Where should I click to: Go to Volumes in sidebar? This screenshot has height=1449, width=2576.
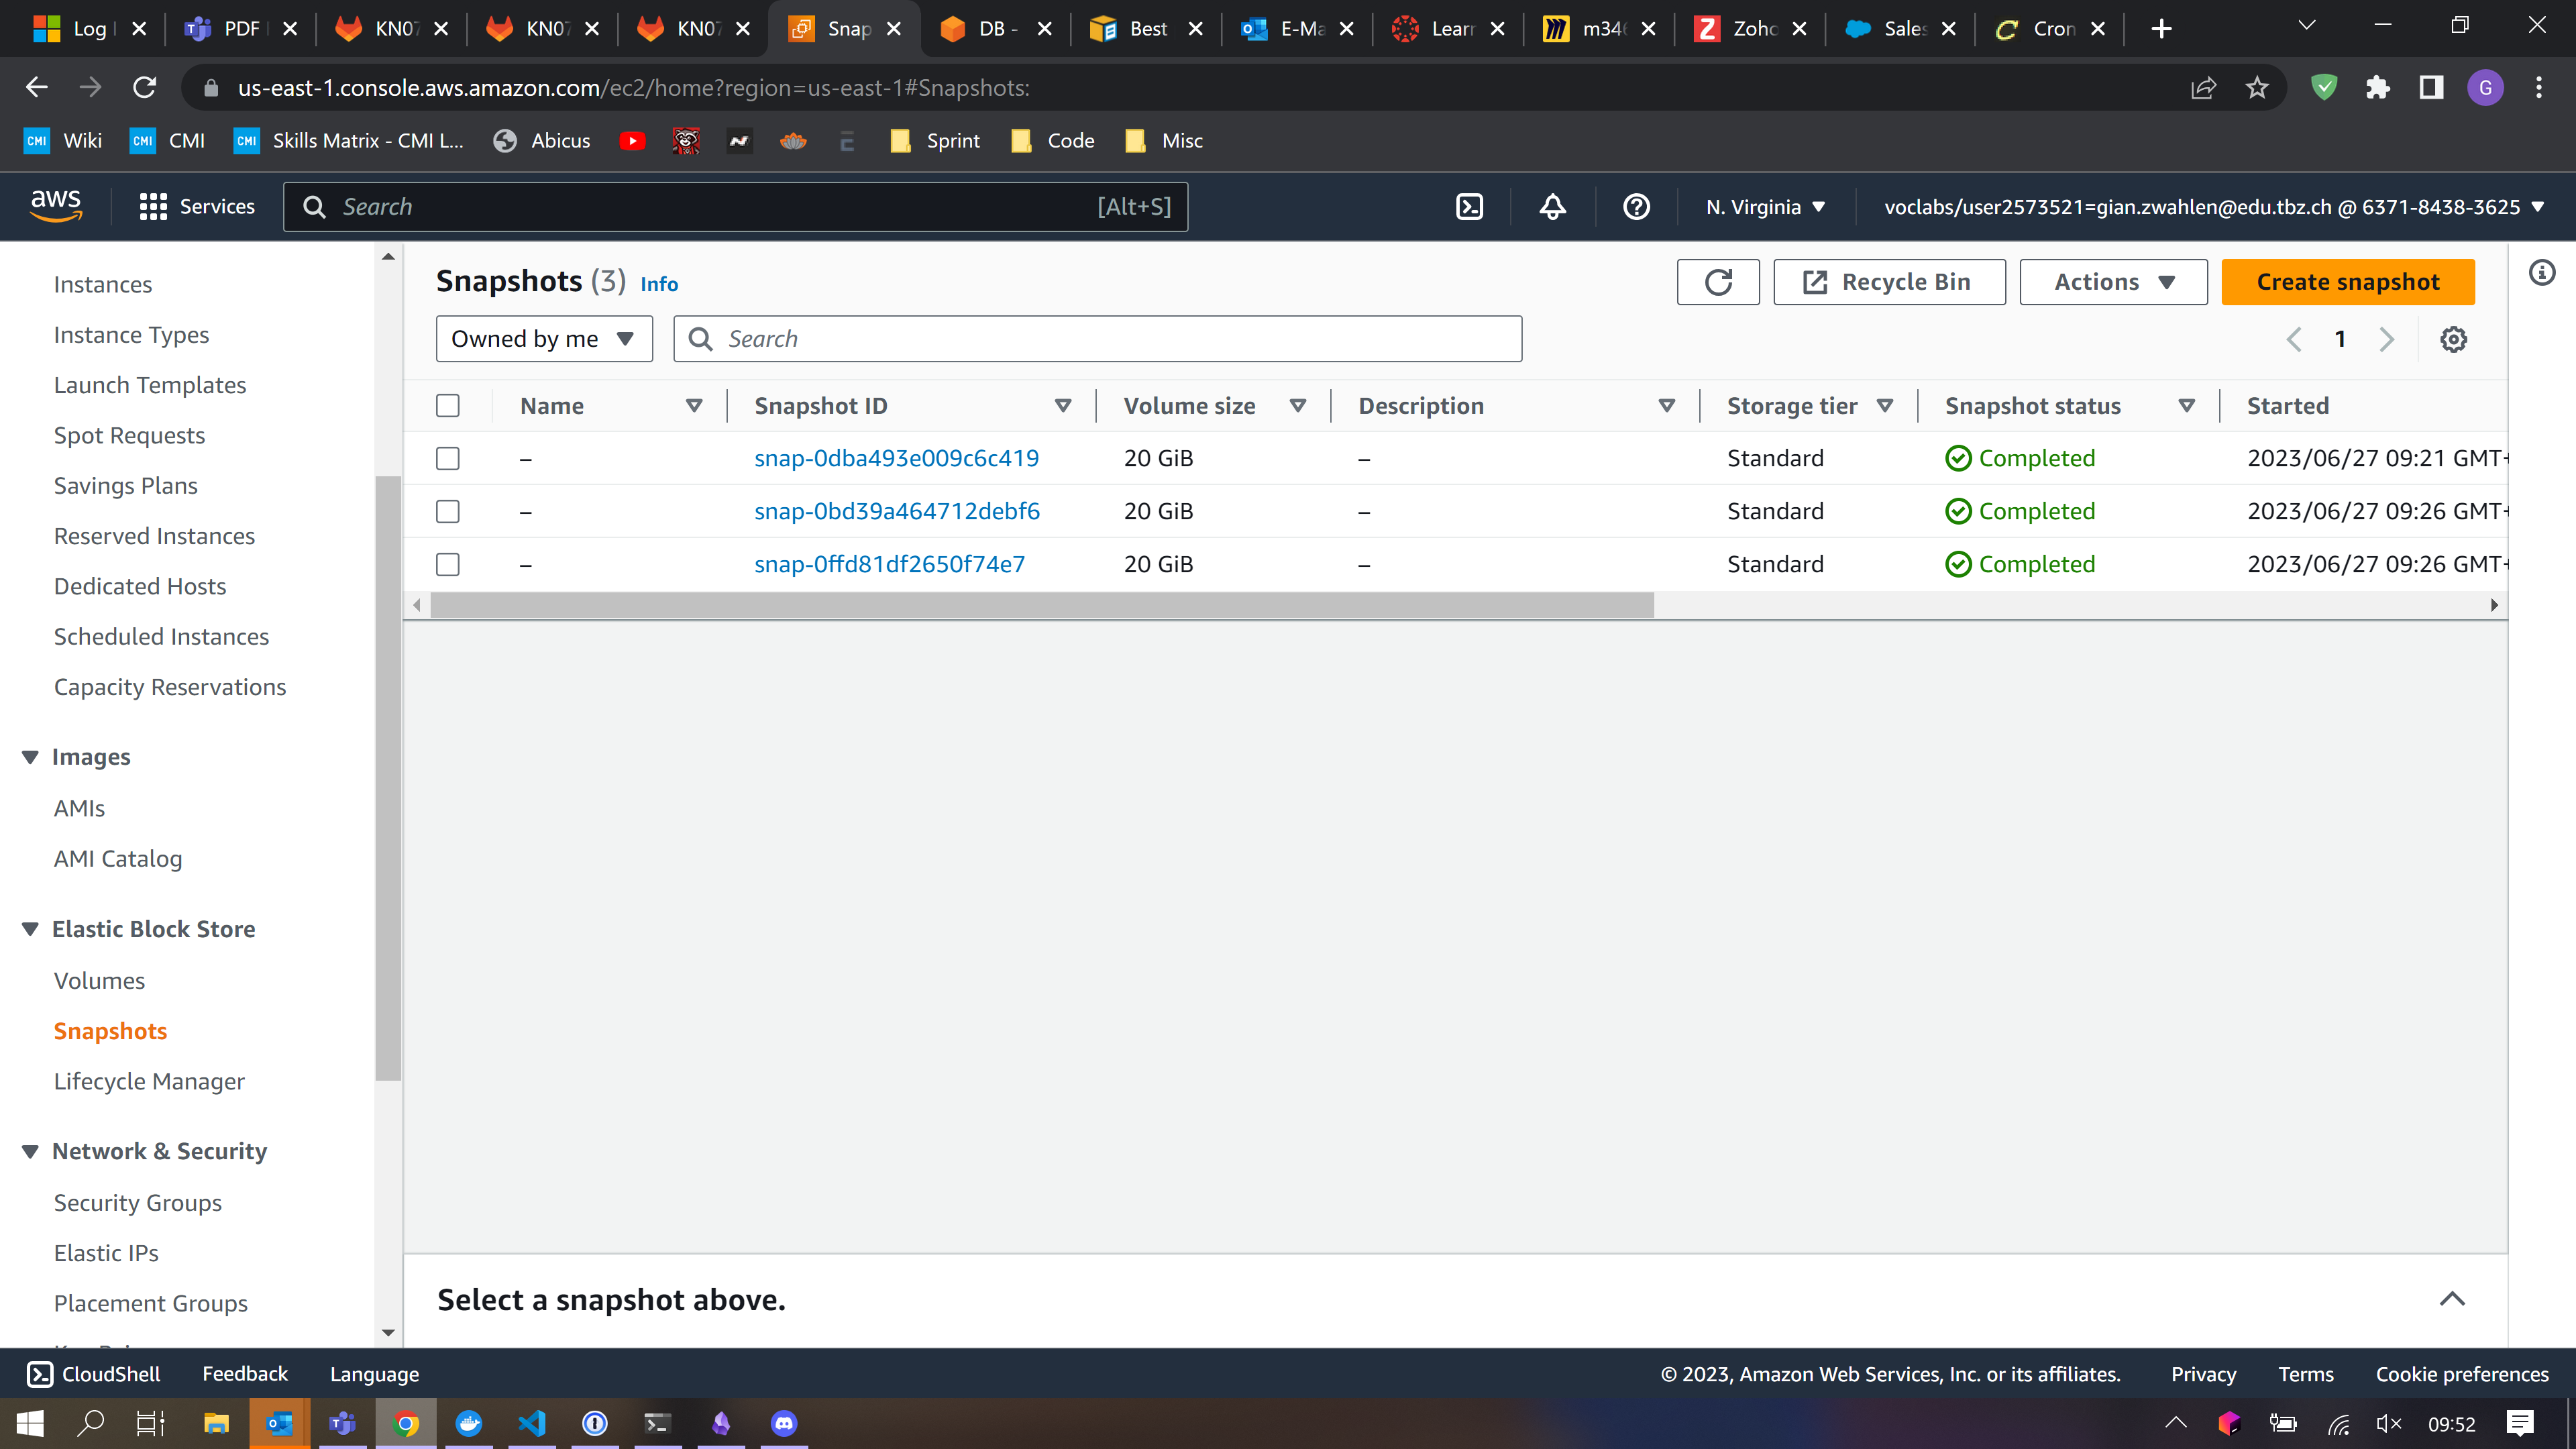99,980
